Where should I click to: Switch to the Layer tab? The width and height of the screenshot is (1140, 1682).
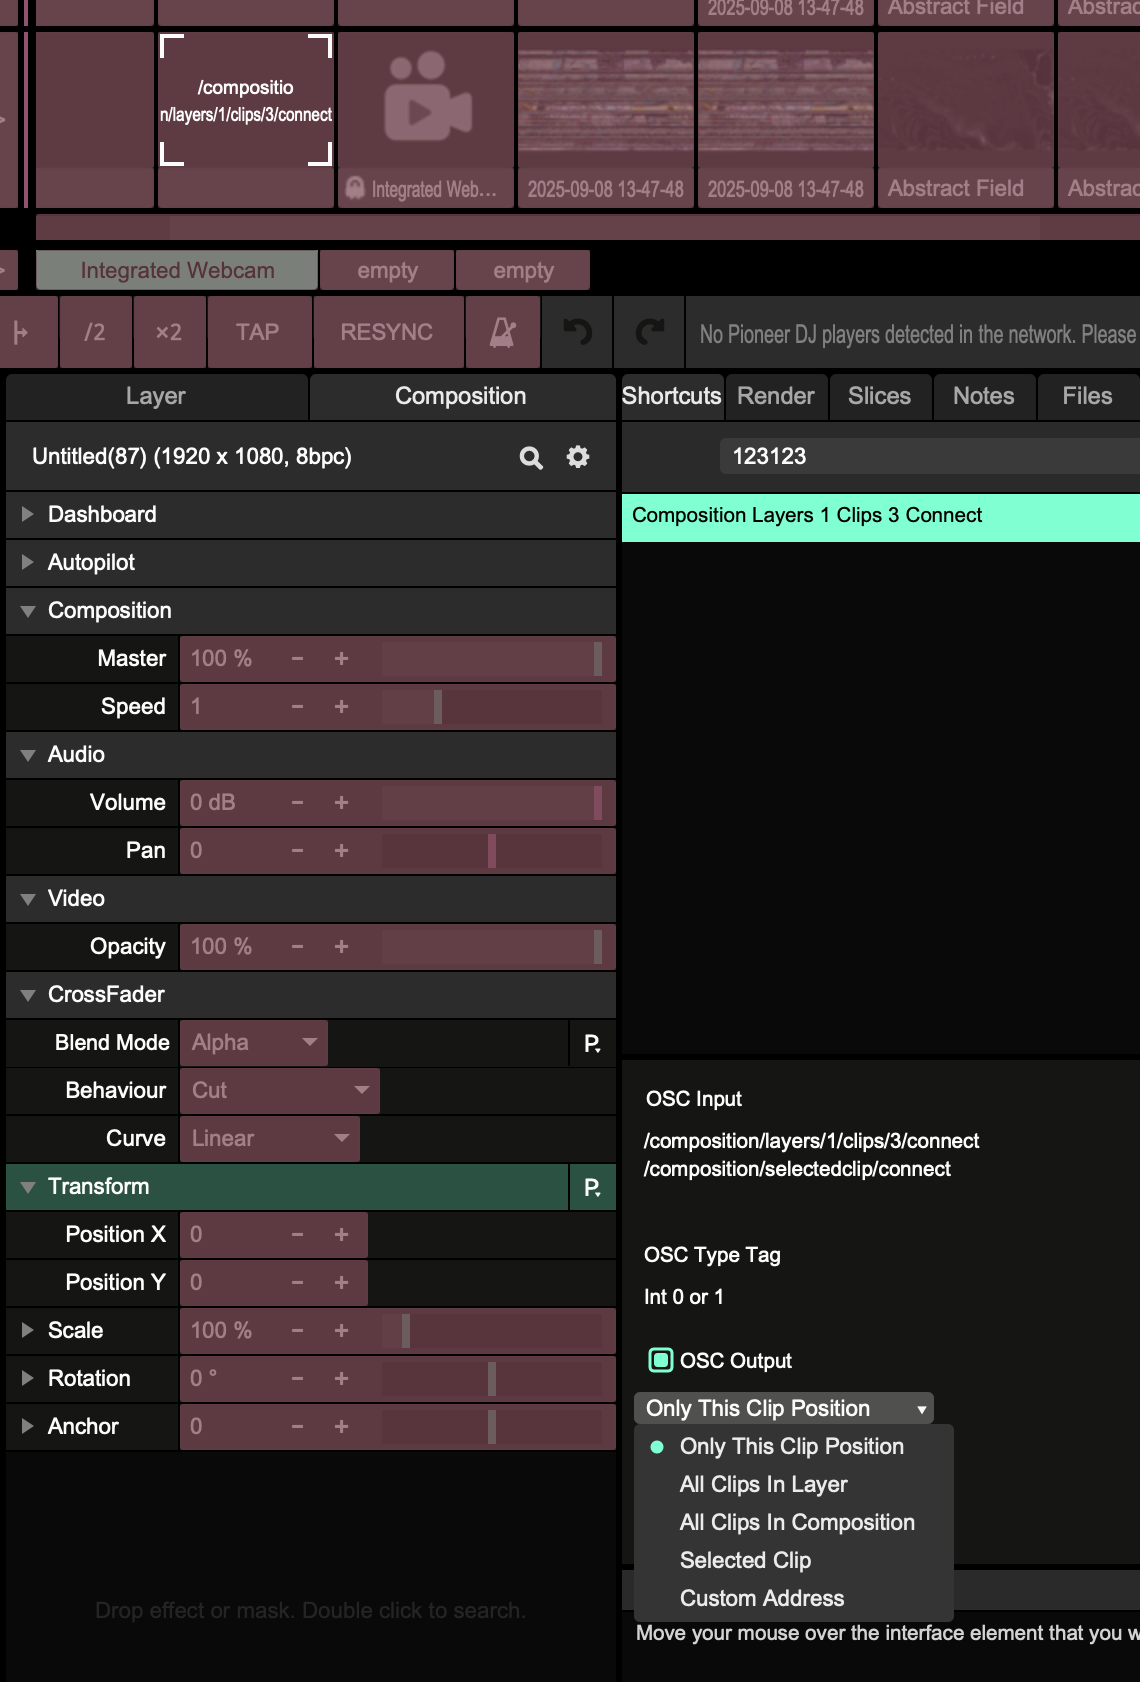pos(156,396)
